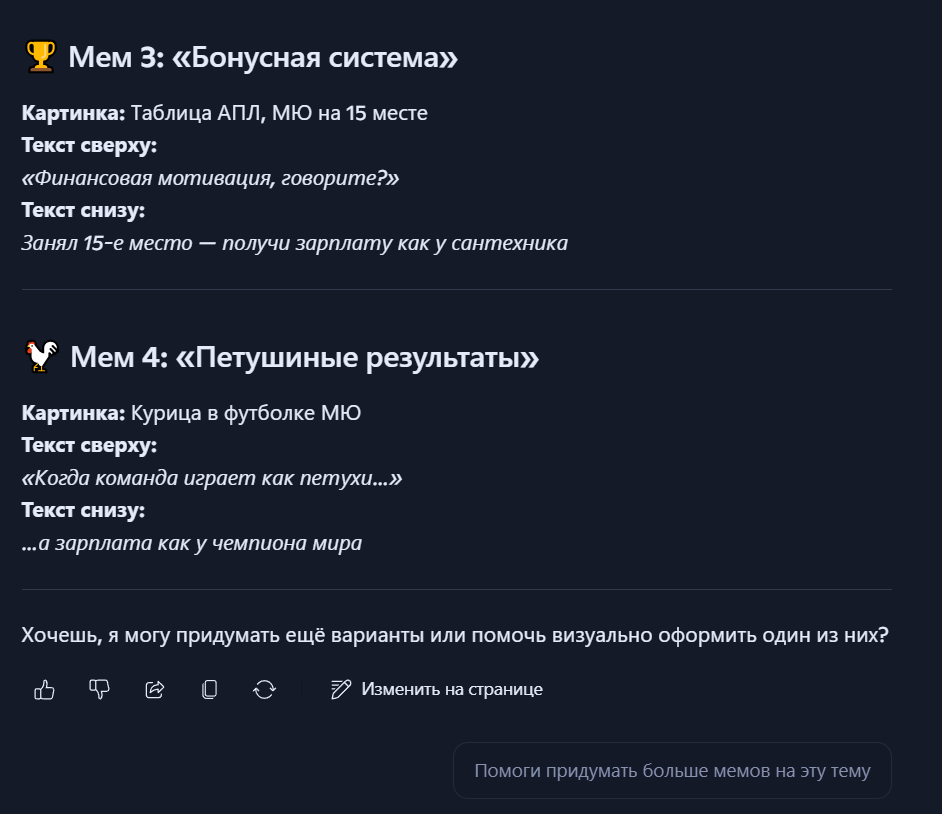Click the thumbs down icon to dislike the response
942x814 pixels.
tap(99, 689)
